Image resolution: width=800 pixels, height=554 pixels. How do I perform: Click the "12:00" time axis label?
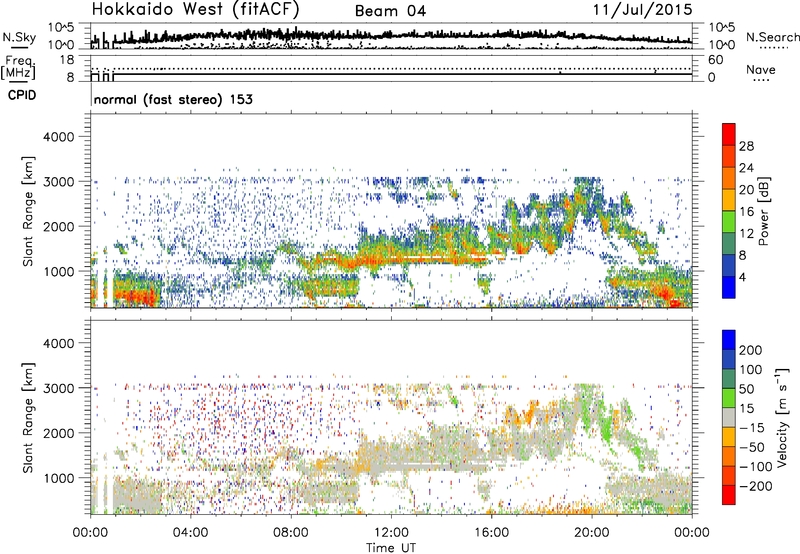(391, 533)
